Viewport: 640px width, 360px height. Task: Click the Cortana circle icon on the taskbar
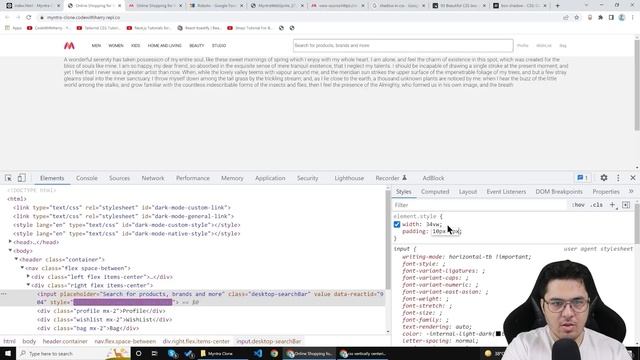(138, 353)
